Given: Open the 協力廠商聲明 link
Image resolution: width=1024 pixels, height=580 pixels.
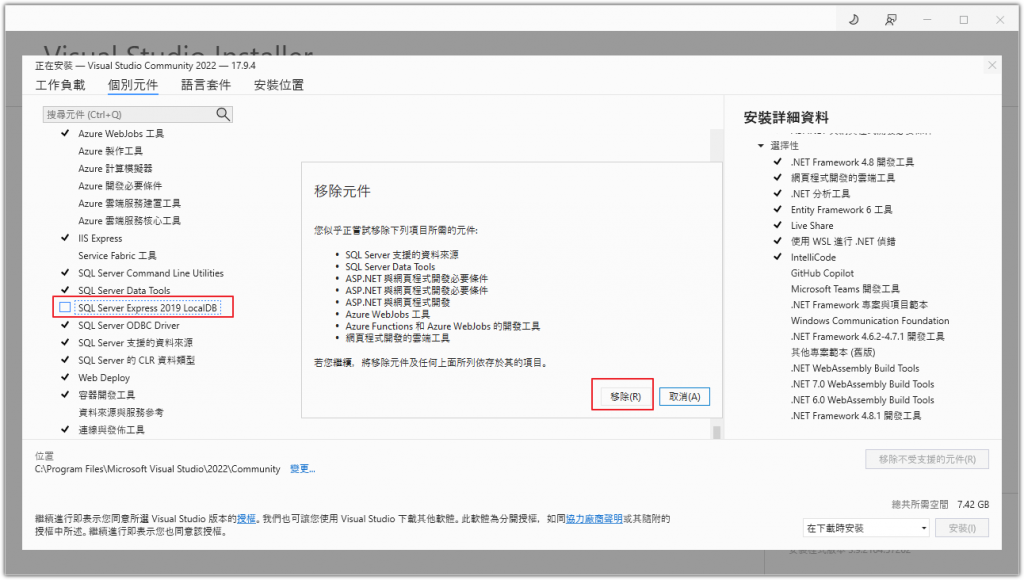Looking at the screenshot, I should coord(594,519).
